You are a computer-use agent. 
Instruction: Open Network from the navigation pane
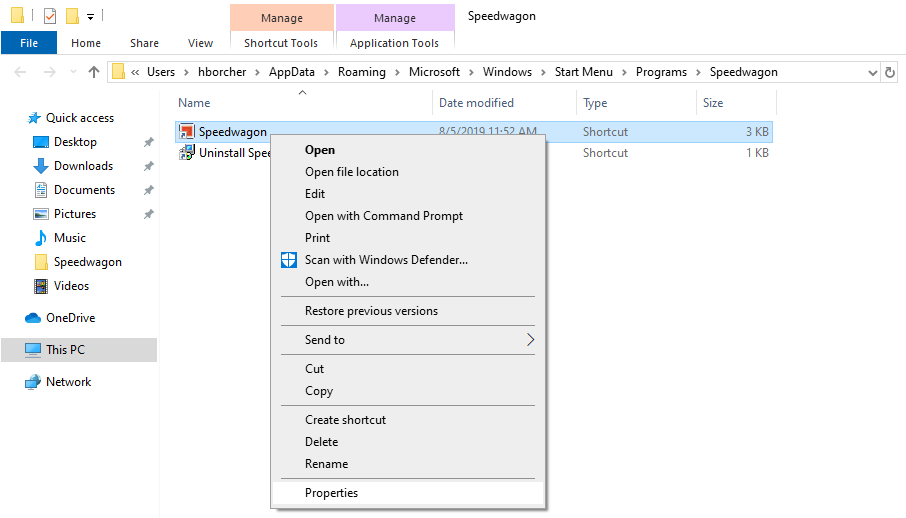coord(68,382)
